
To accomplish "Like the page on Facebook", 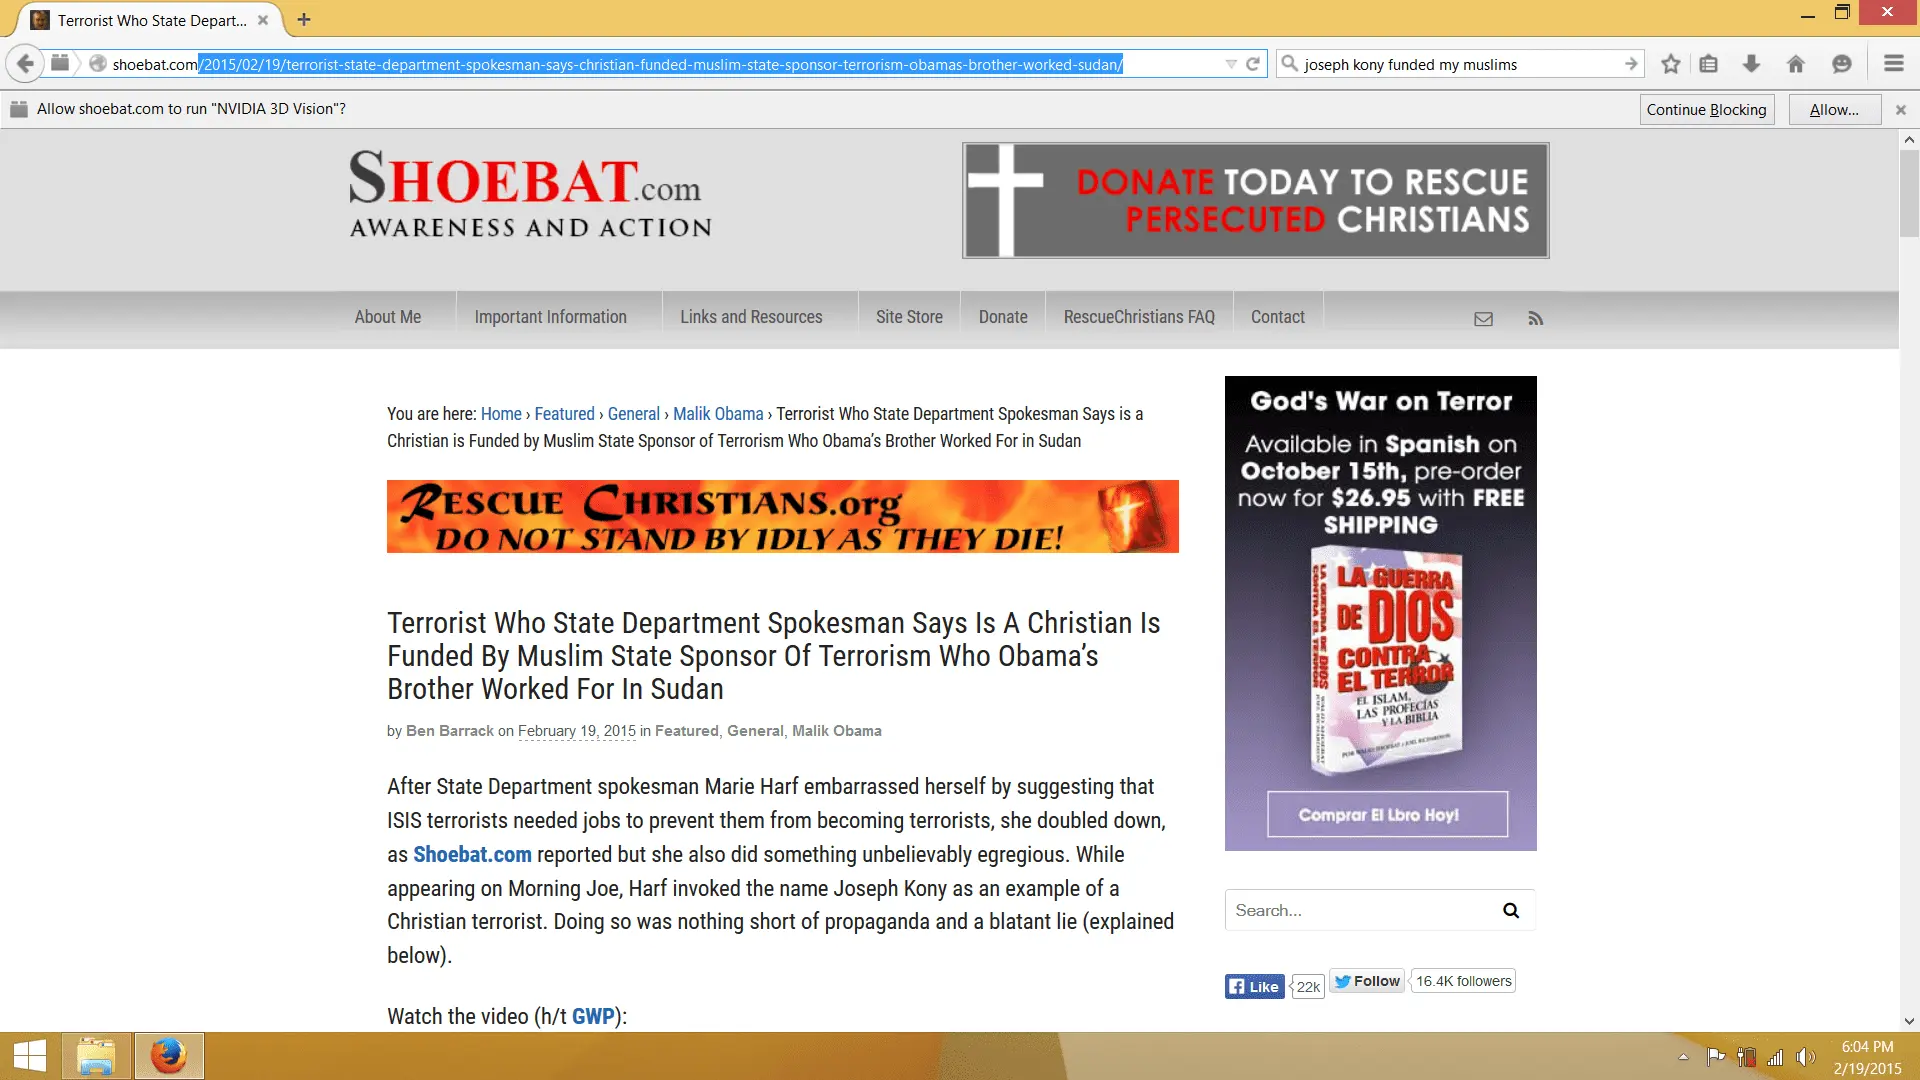I will point(1254,986).
